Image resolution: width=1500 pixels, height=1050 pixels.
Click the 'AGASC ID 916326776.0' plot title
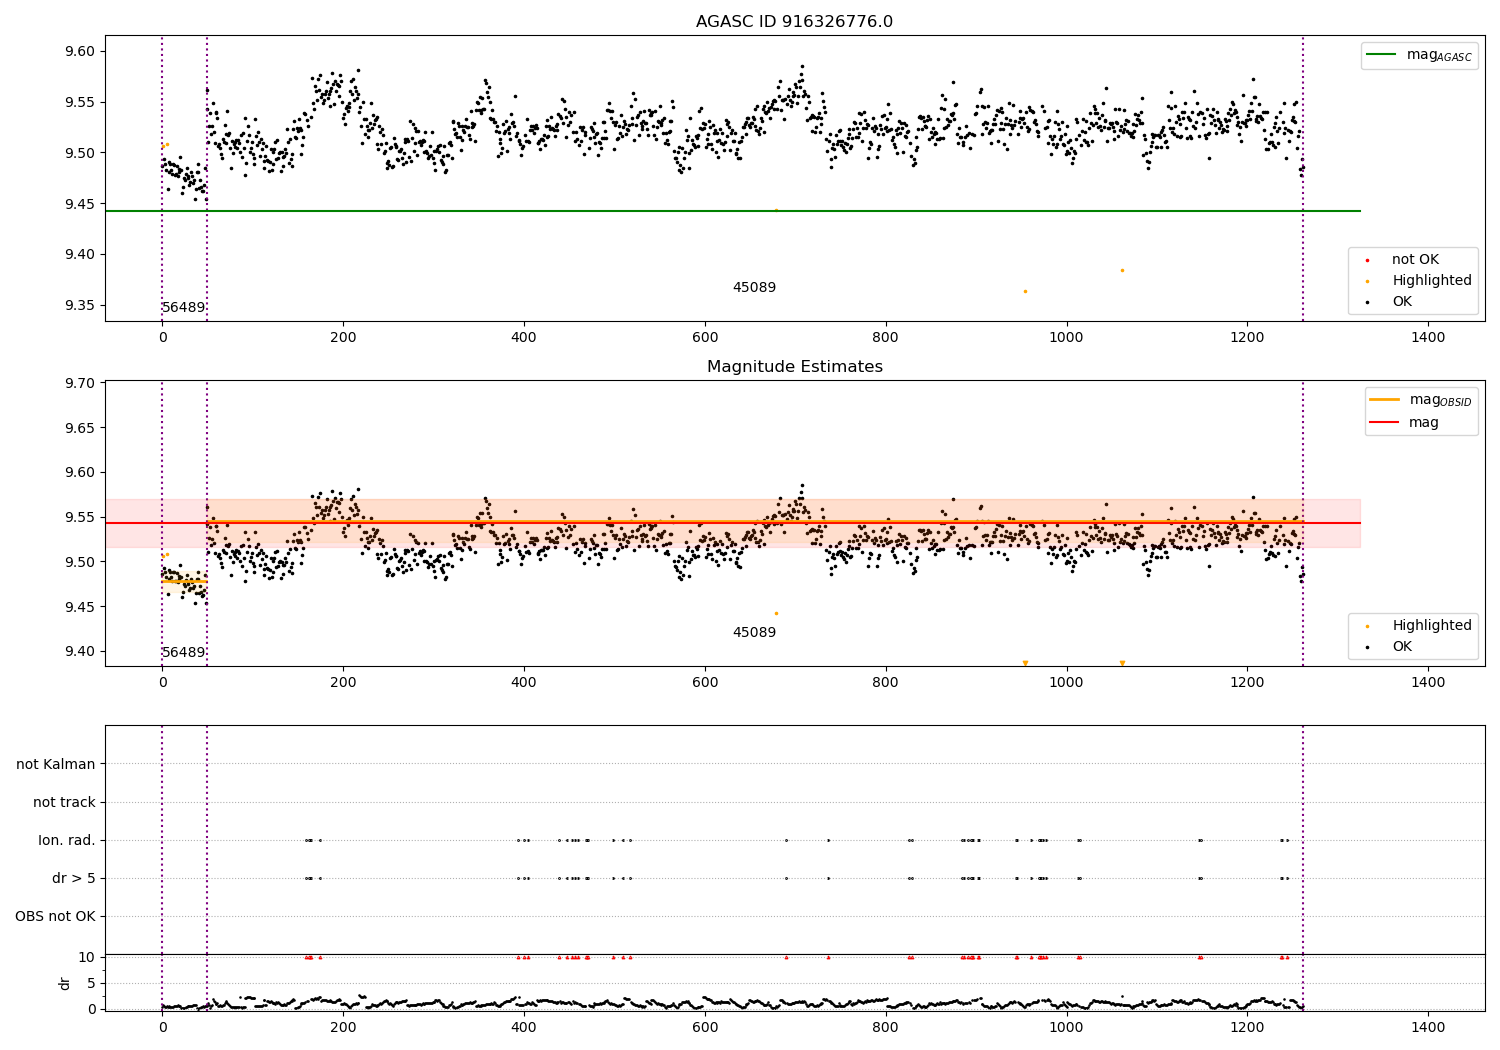pyautogui.click(x=794, y=22)
